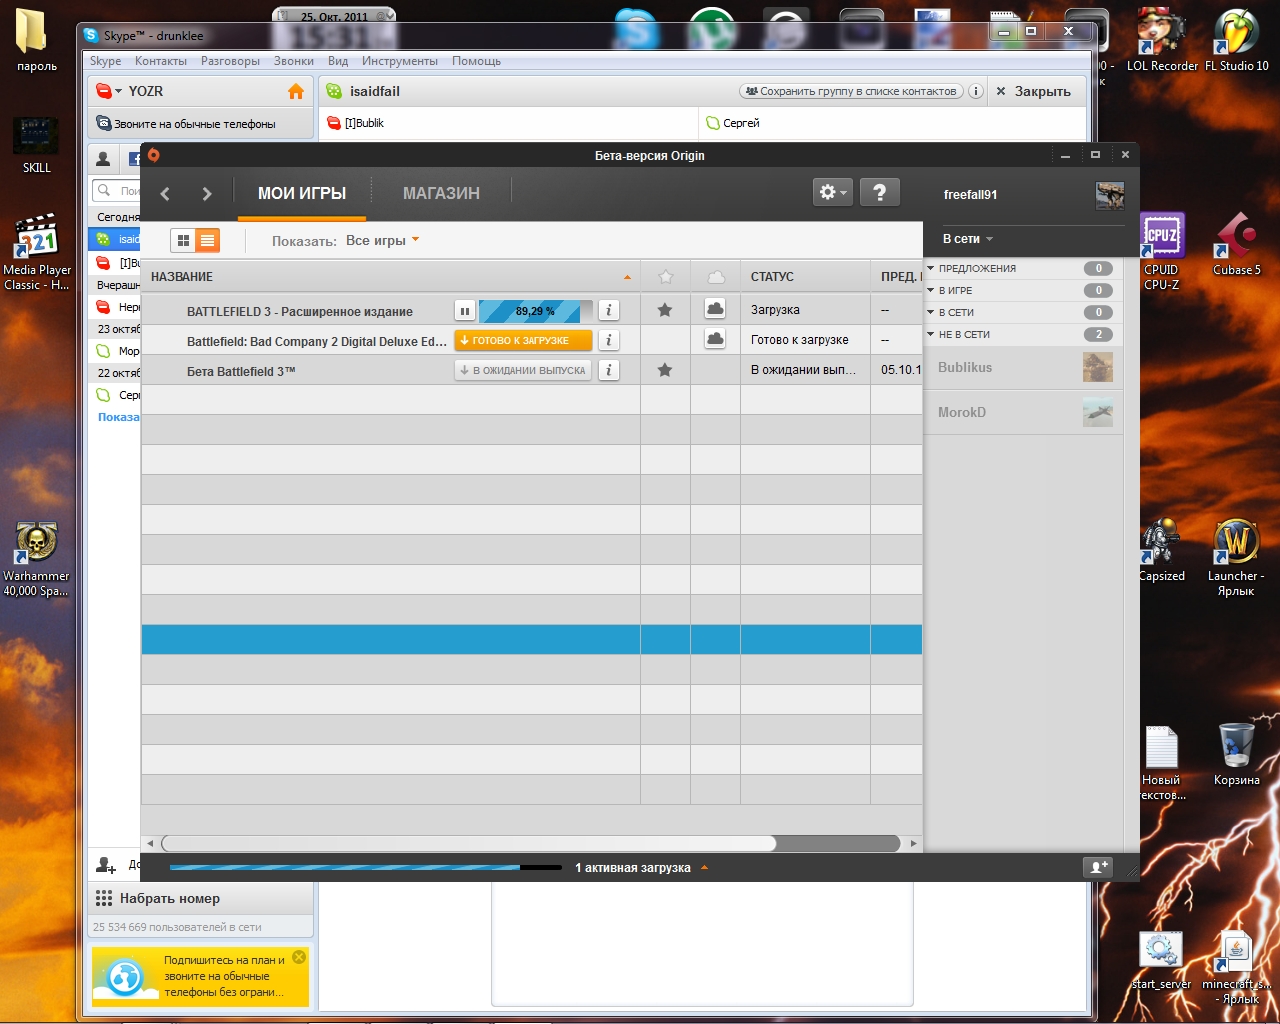Expand the 1 активная загрузка panel

(x=641, y=868)
